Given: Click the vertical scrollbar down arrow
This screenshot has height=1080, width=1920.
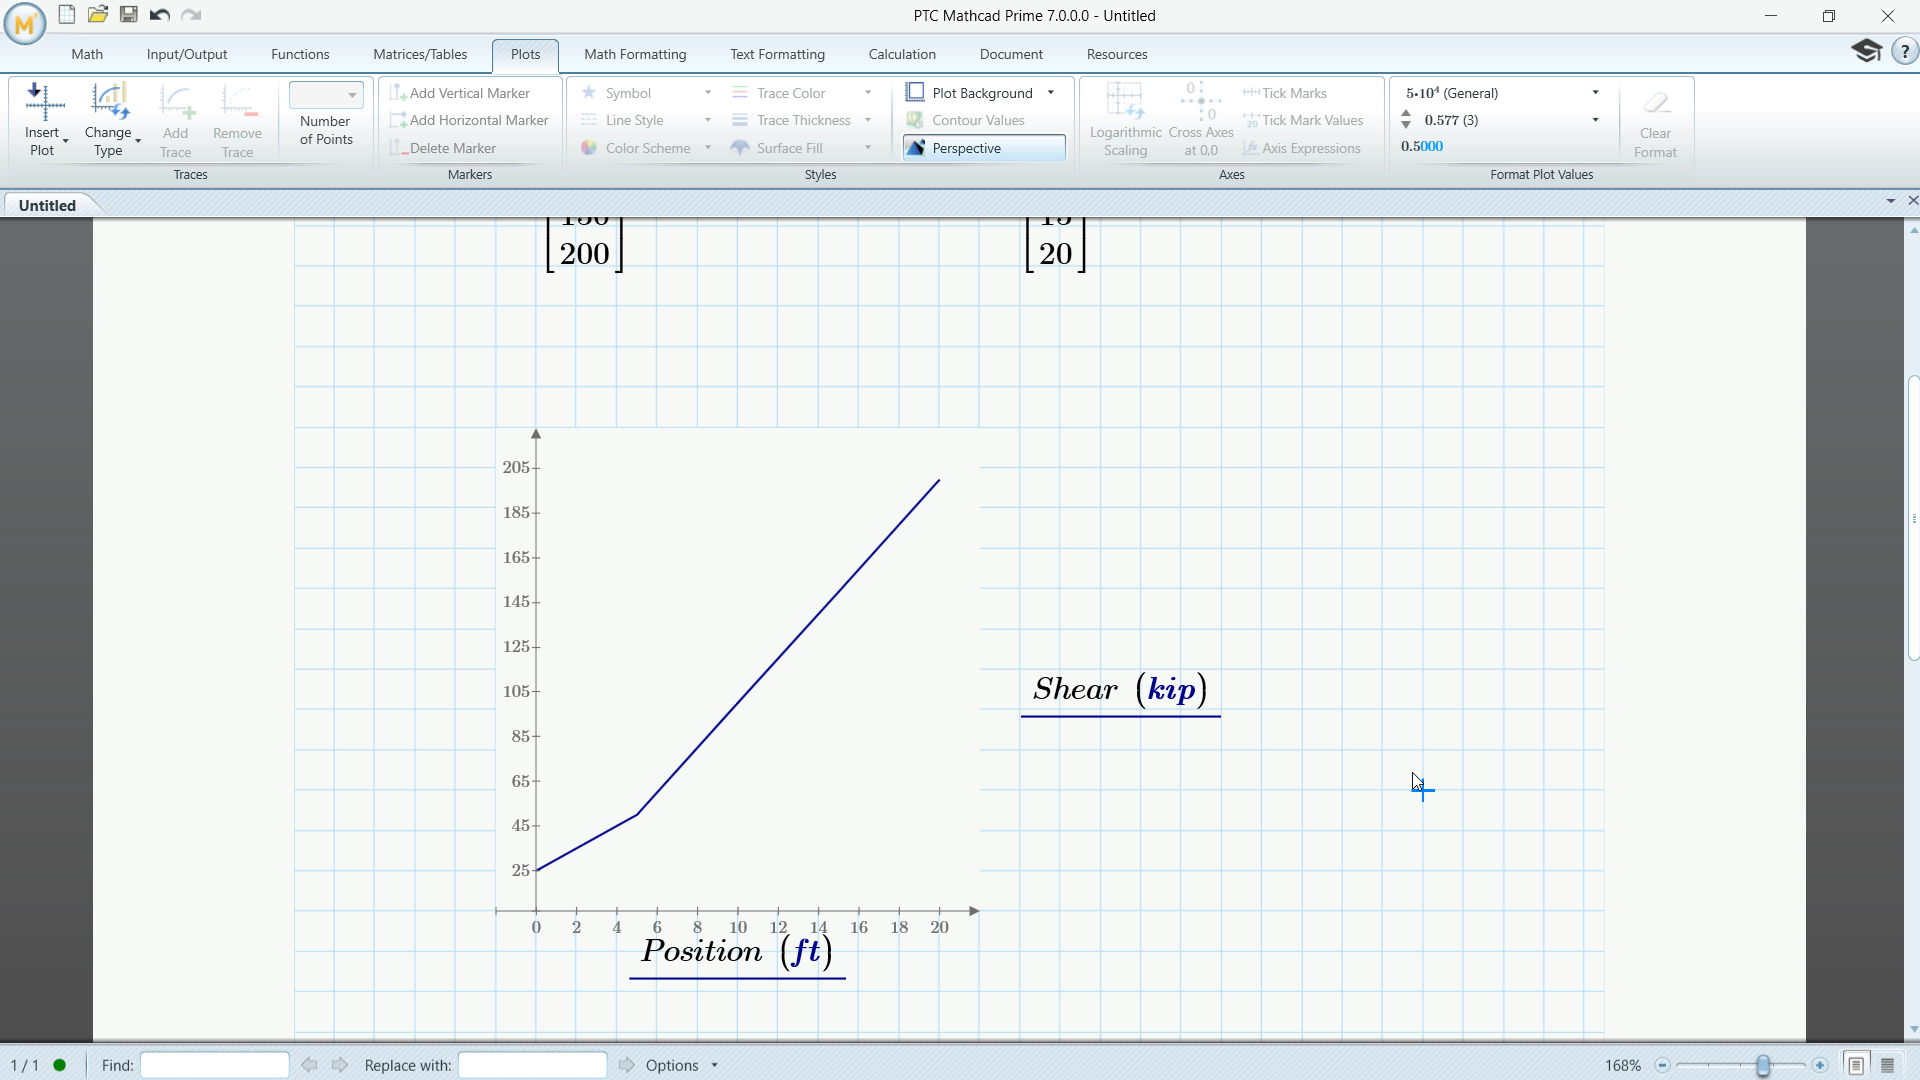Looking at the screenshot, I should click(1913, 1029).
